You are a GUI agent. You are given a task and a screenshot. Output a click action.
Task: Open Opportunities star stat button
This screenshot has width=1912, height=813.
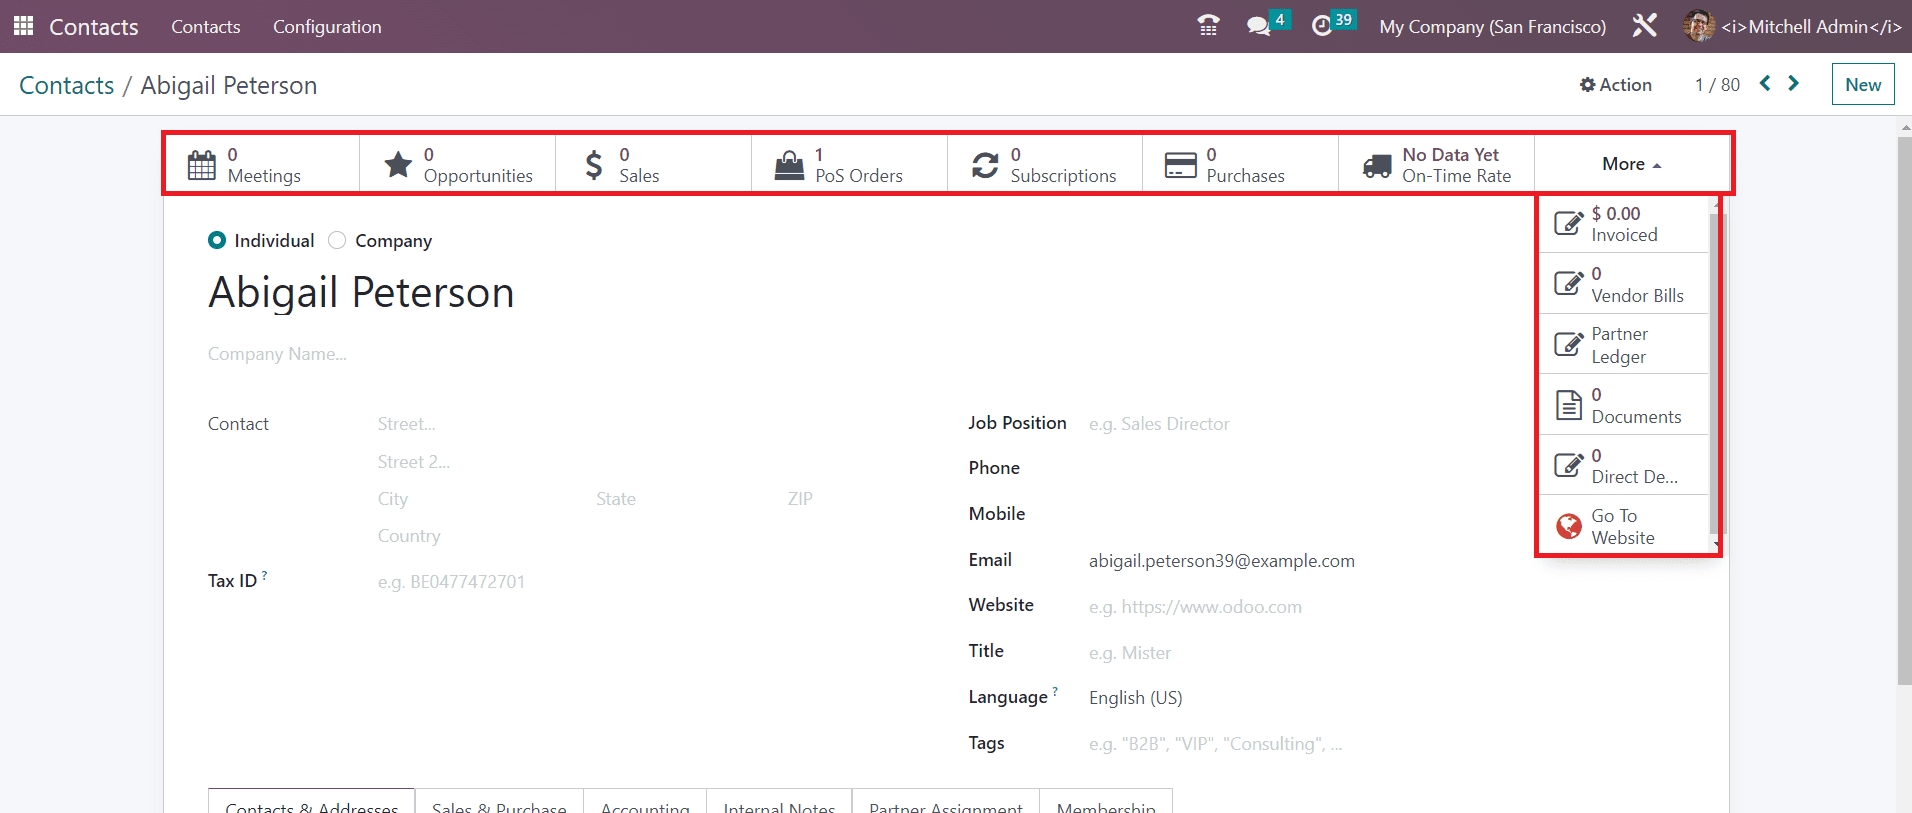(457, 165)
